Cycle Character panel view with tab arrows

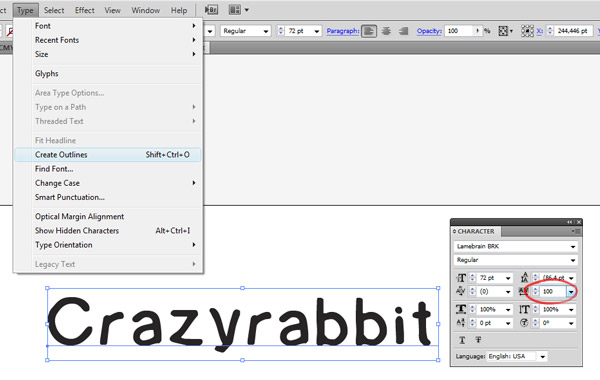(454, 232)
